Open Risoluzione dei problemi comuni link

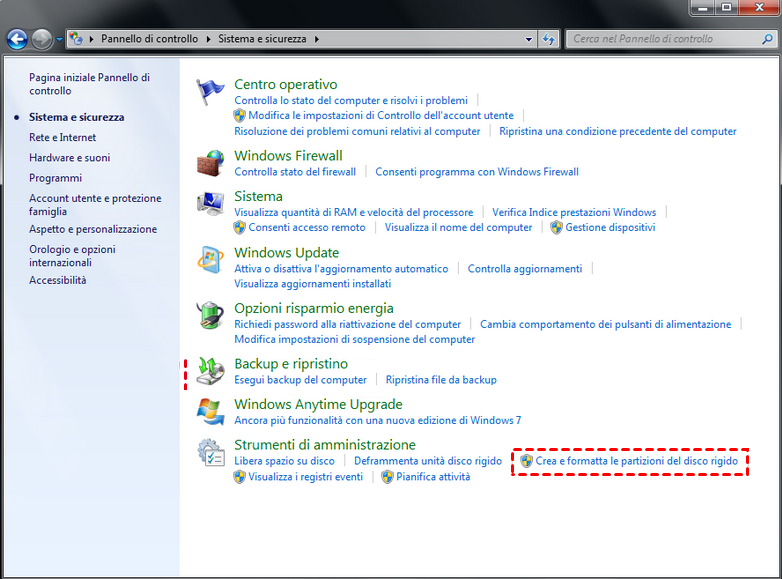(357, 131)
